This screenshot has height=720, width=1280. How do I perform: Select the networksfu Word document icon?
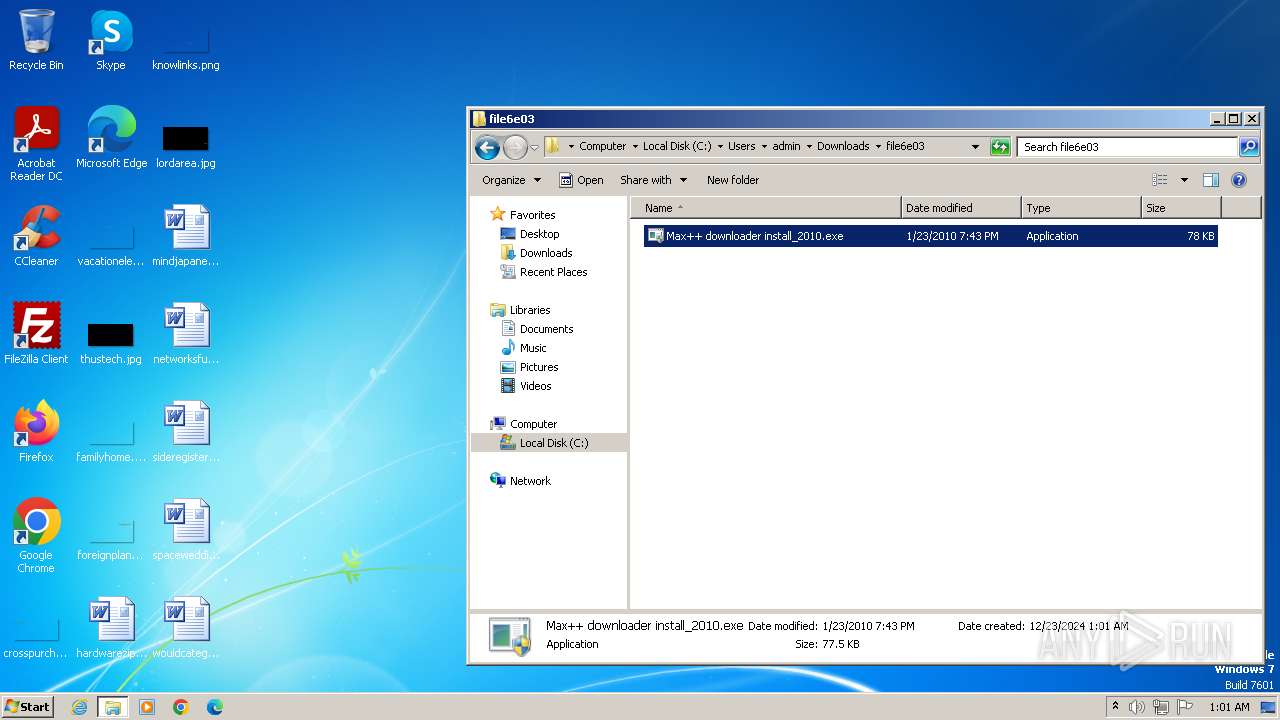pyautogui.click(x=186, y=333)
